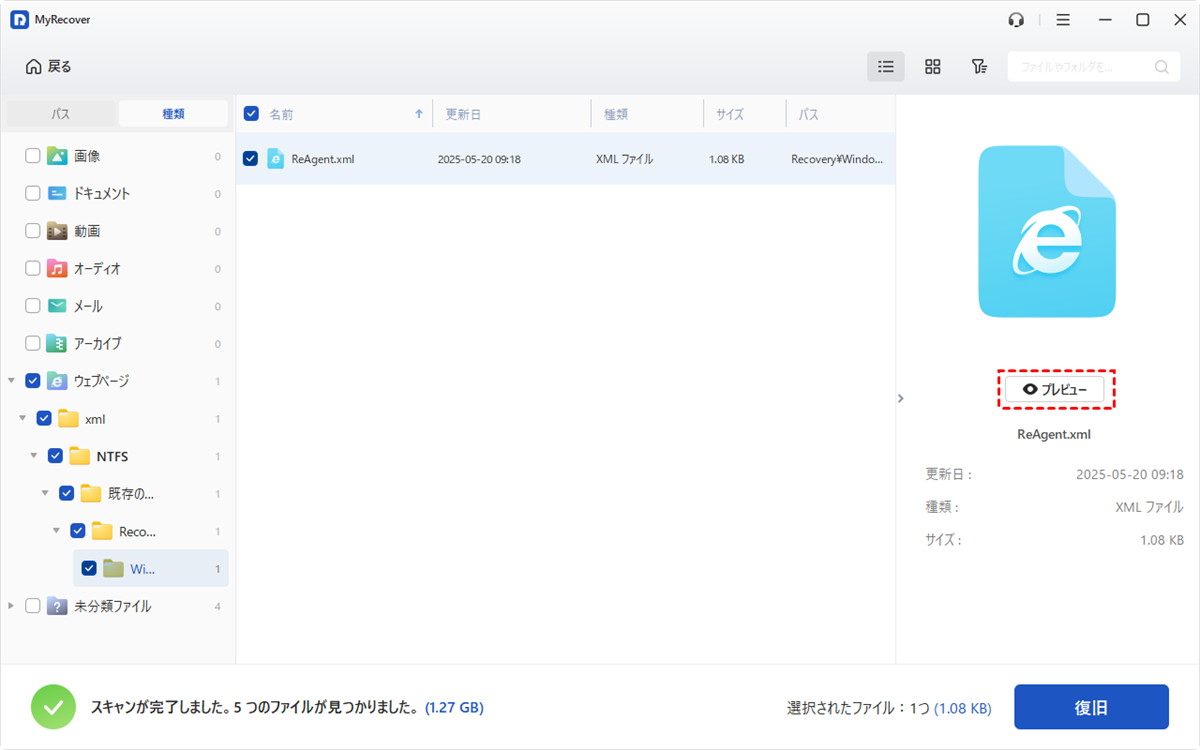Uncheck the ReAgent.xml row checkbox
The width and height of the screenshot is (1200, 750).
click(x=251, y=158)
